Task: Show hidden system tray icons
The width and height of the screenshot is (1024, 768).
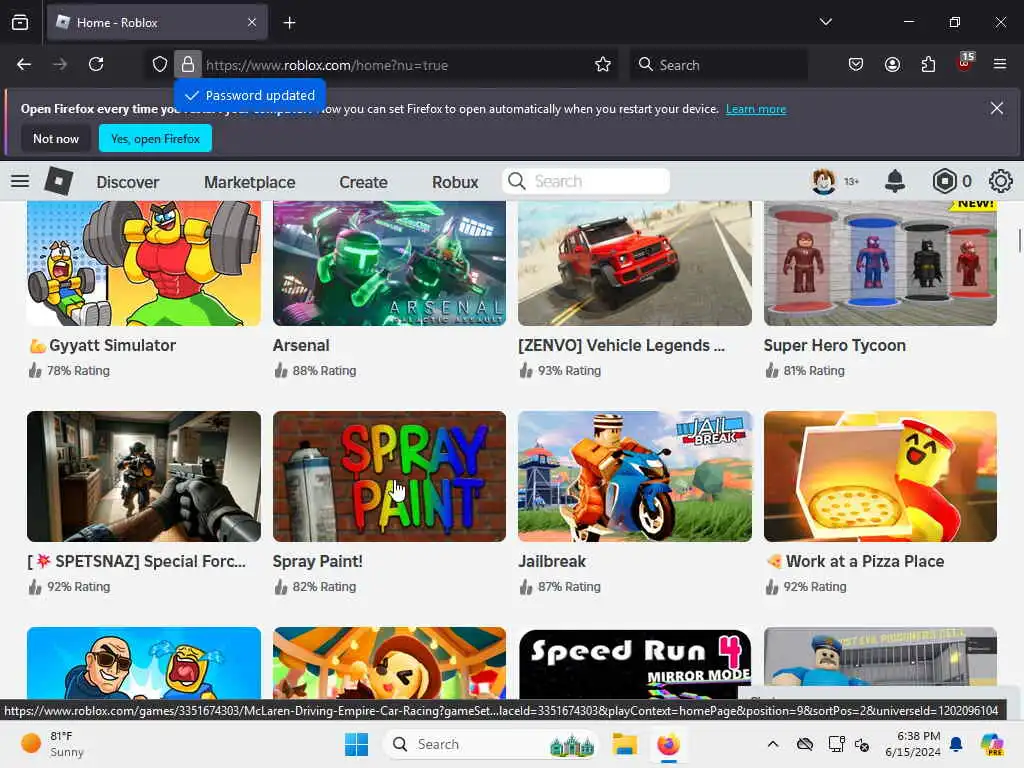Action: [x=773, y=744]
